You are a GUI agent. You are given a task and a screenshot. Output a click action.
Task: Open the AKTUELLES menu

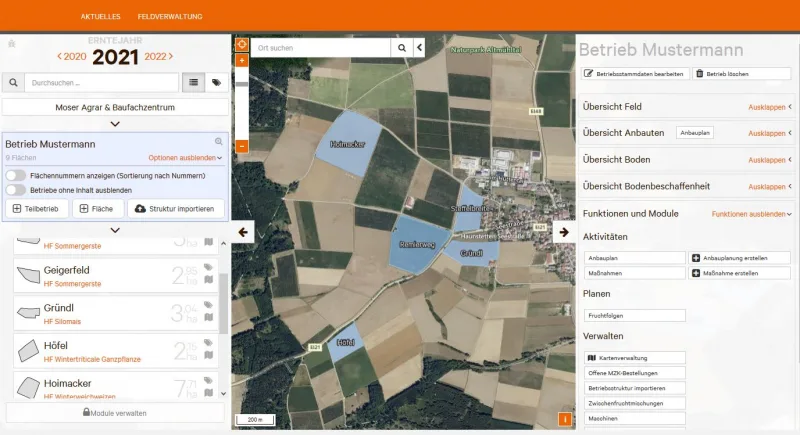(101, 17)
